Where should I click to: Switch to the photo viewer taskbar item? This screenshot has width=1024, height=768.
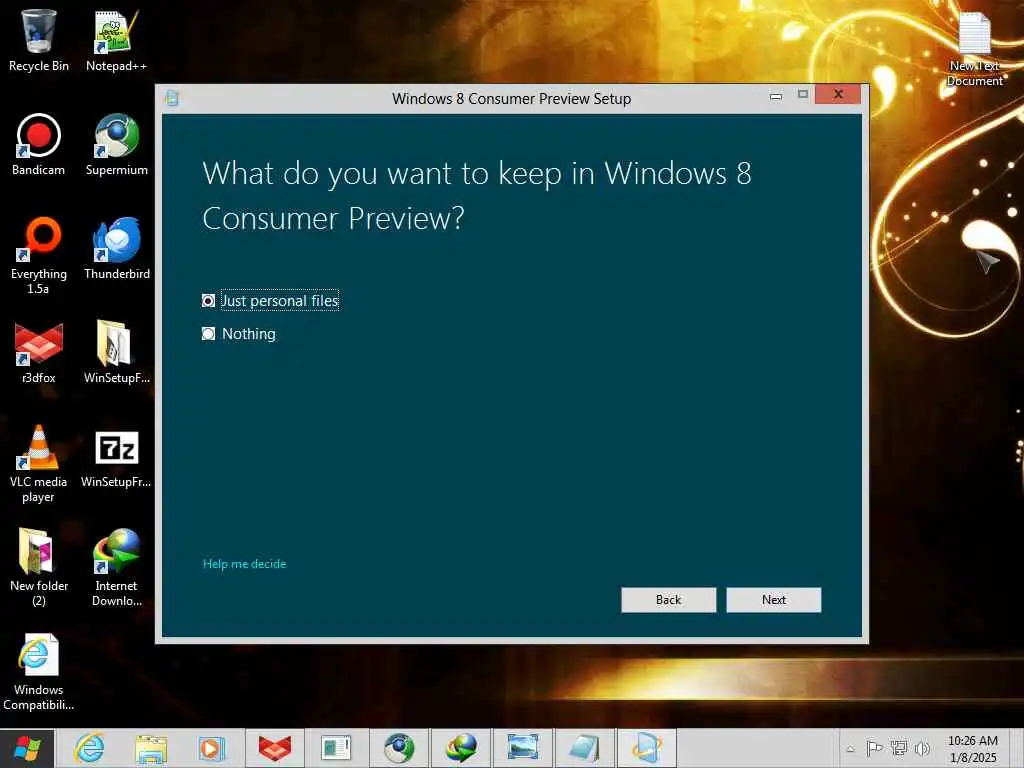point(522,748)
